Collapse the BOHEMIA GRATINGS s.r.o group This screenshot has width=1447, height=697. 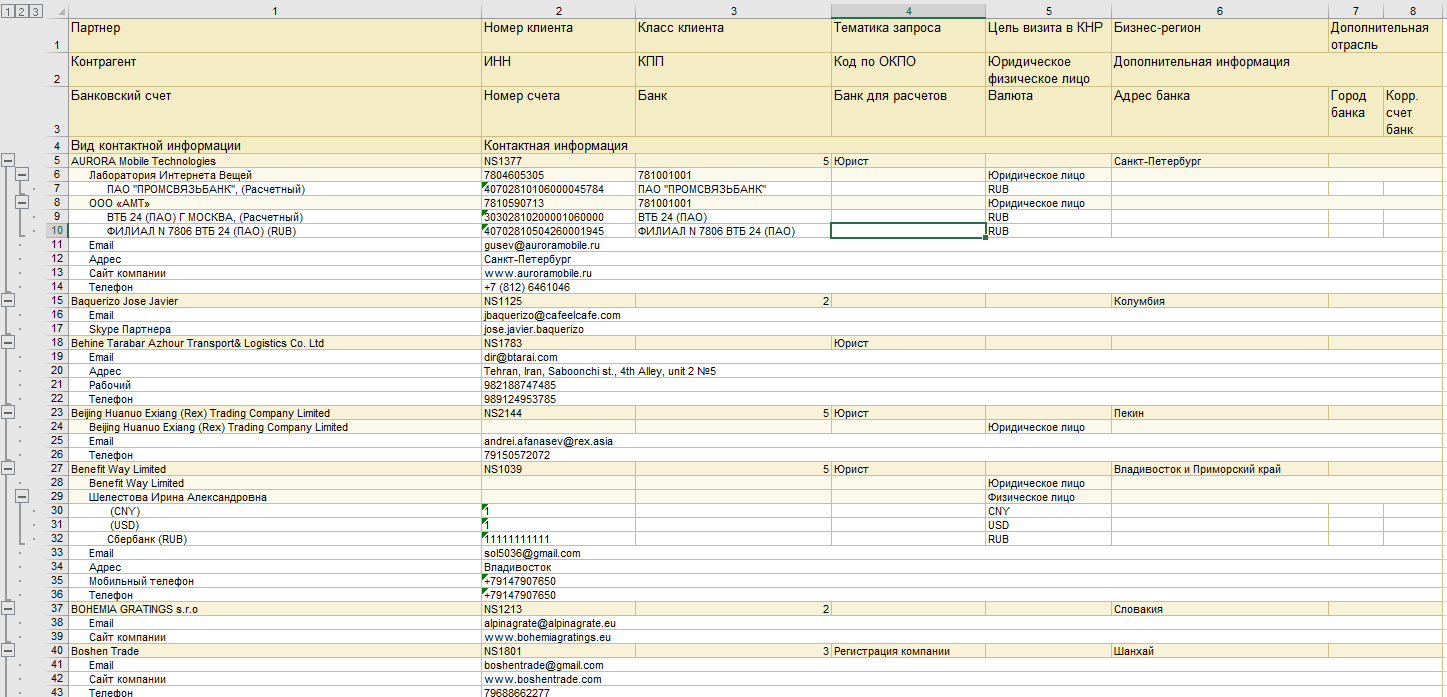(8, 609)
